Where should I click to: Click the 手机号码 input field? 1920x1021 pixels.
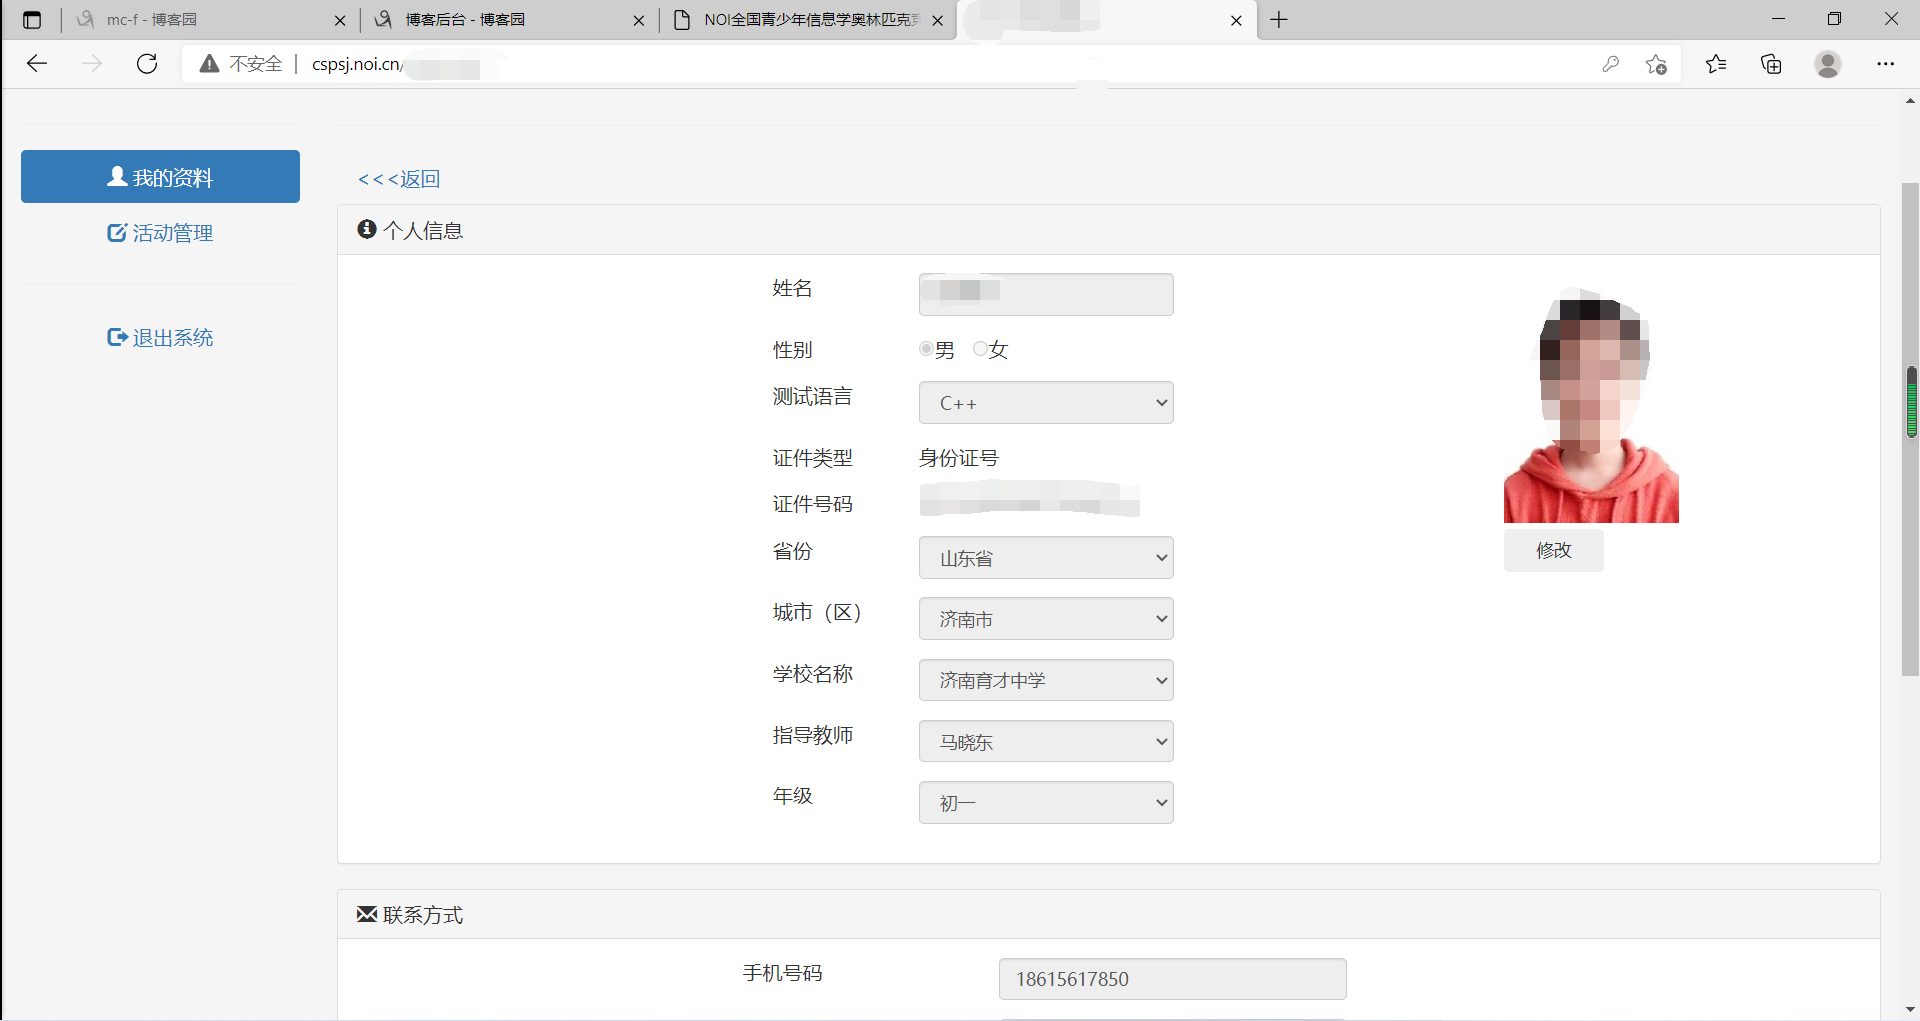1172,979
